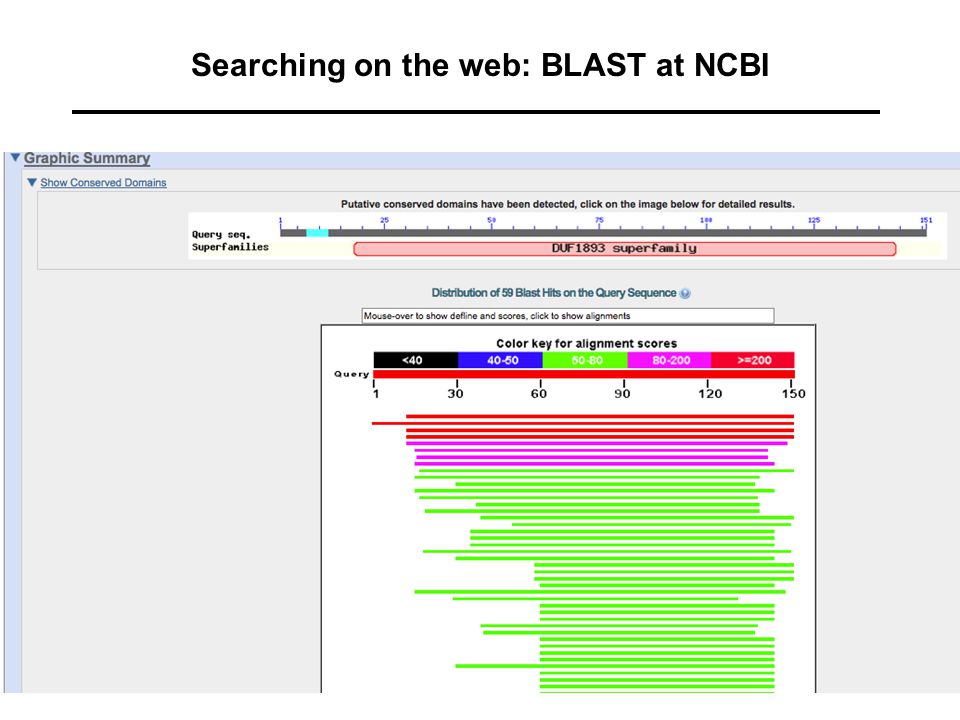Collapse the Graphic Summary triangle
This screenshot has height=720, width=960.
(15, 158)
